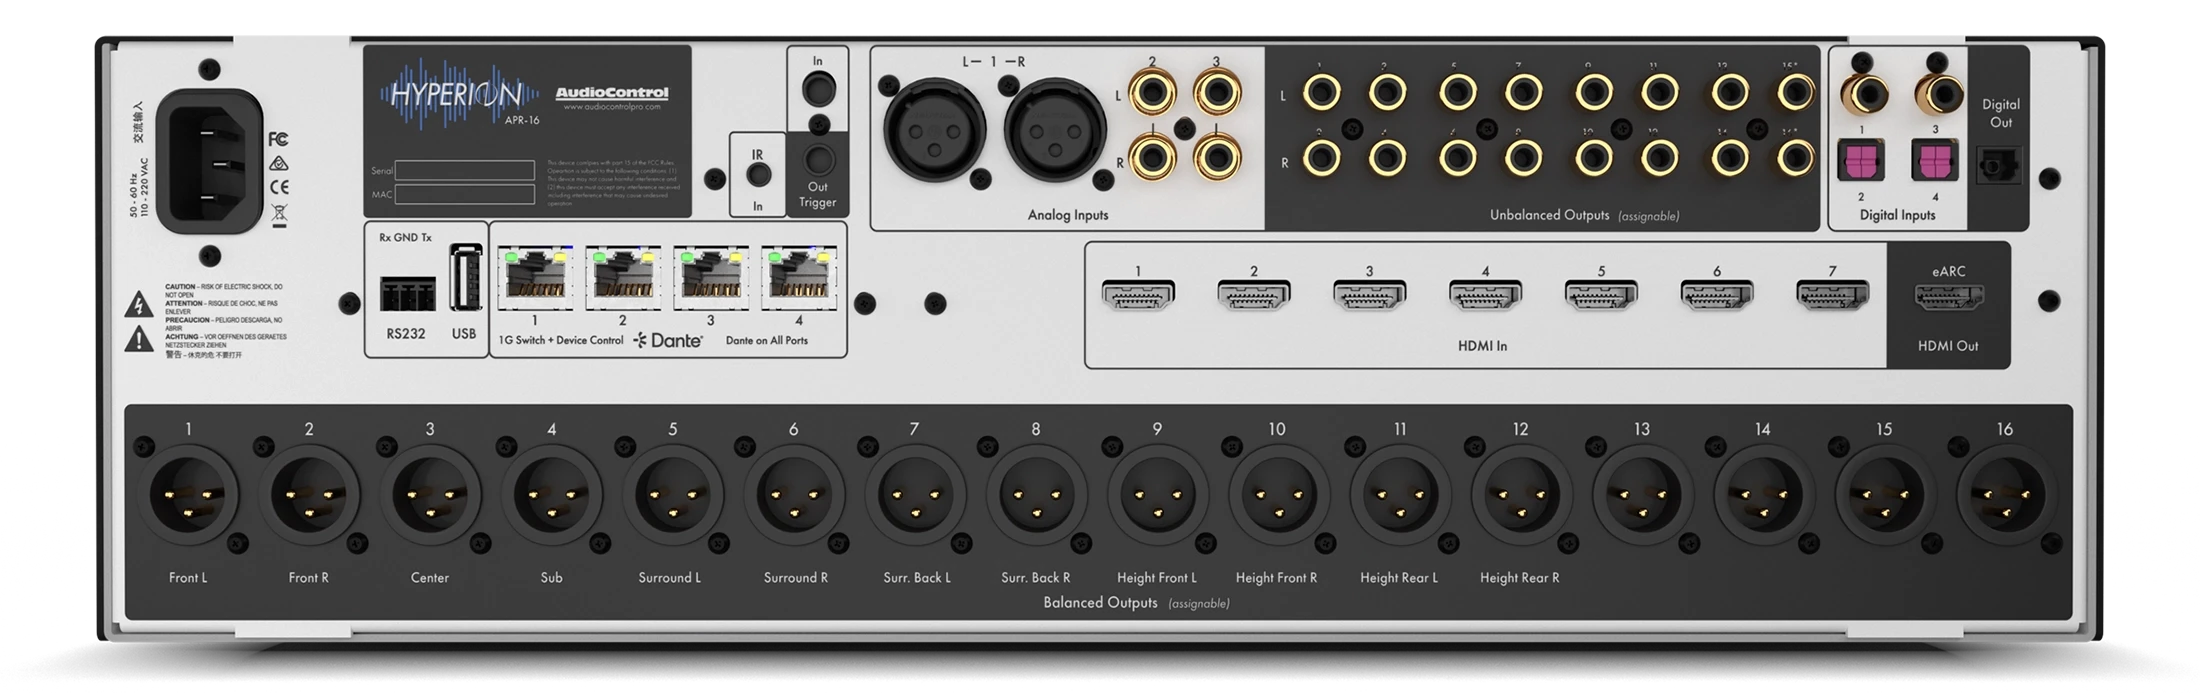2200x693 pixels.
Task: Click the 'Dante on All Ports' text
Action: pos(767,341)
